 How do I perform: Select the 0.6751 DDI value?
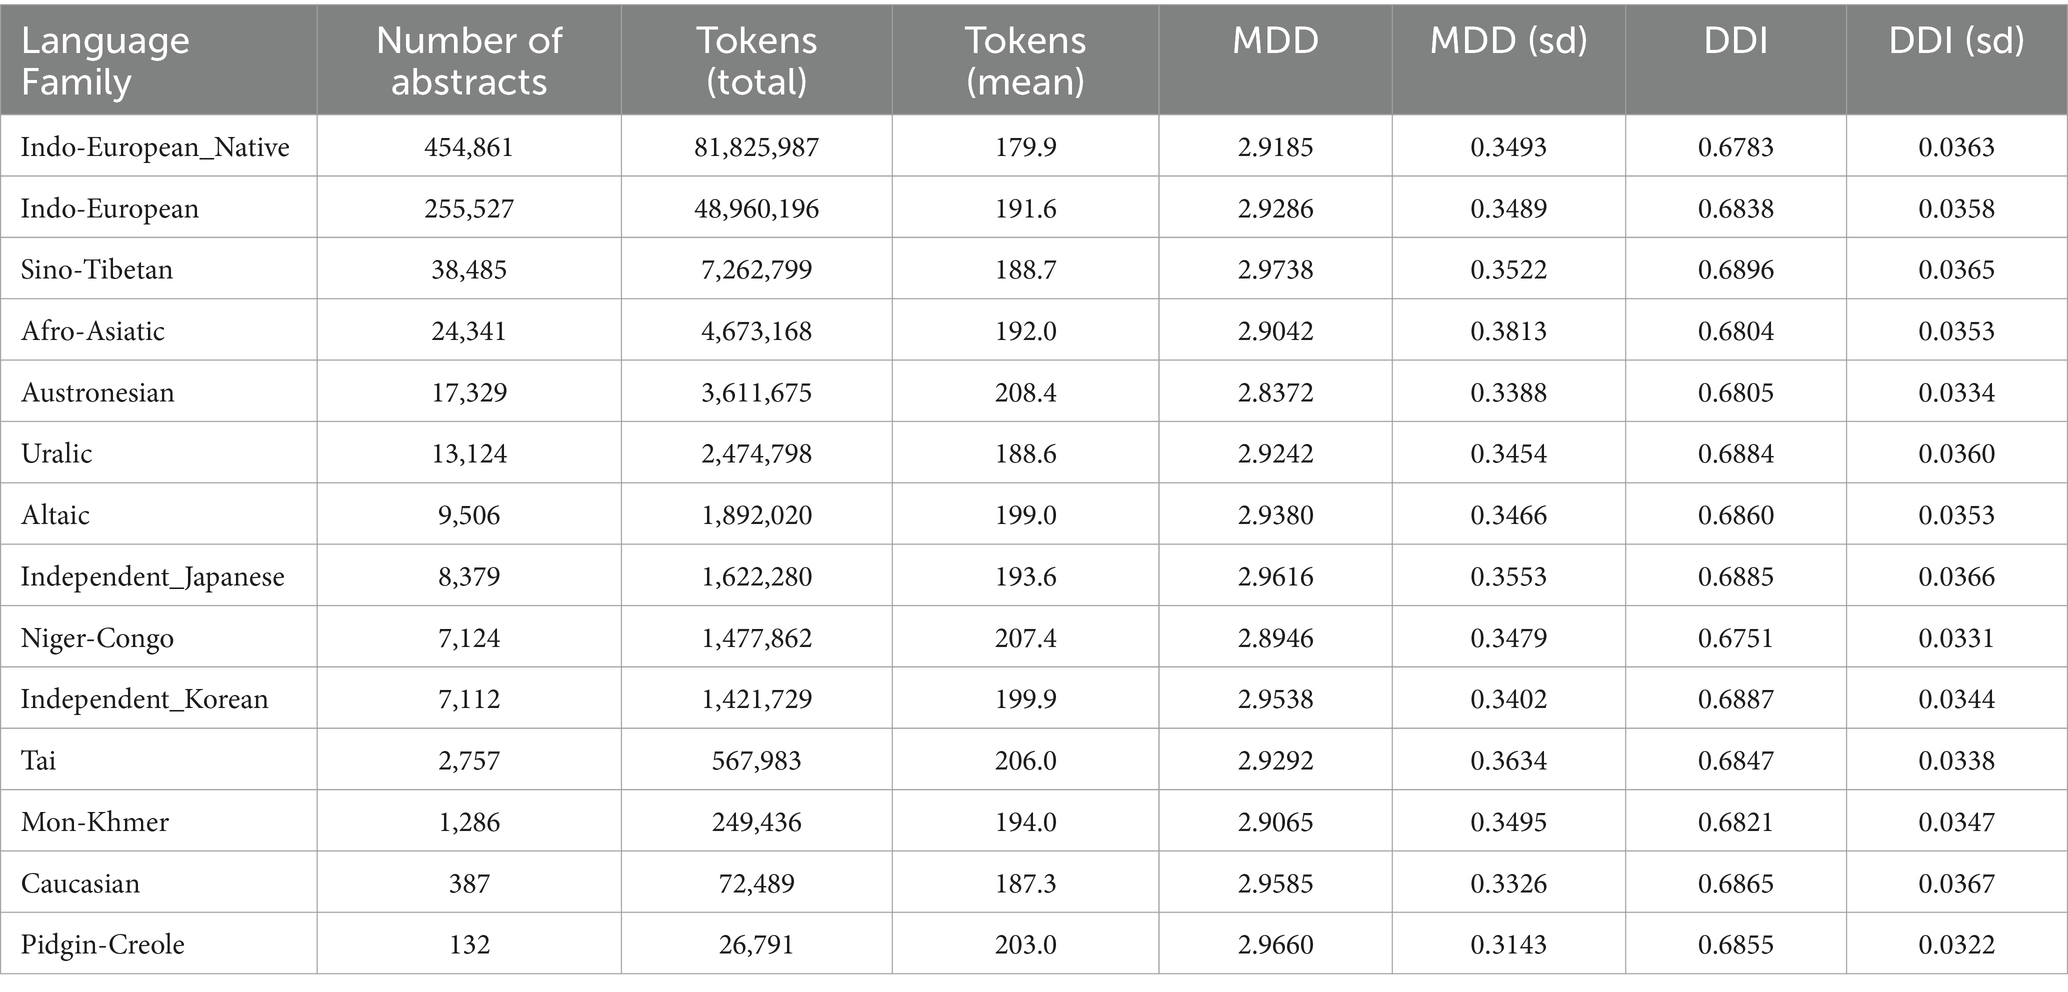tap(1736, 638)
